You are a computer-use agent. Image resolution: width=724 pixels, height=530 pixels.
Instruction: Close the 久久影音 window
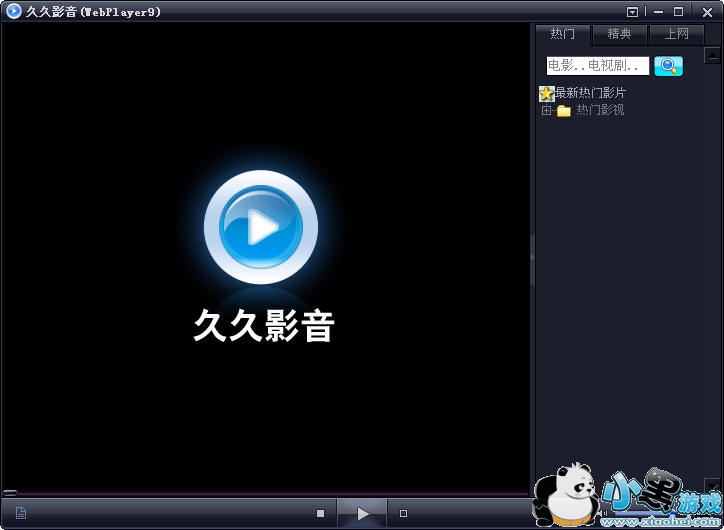point(707,12)
